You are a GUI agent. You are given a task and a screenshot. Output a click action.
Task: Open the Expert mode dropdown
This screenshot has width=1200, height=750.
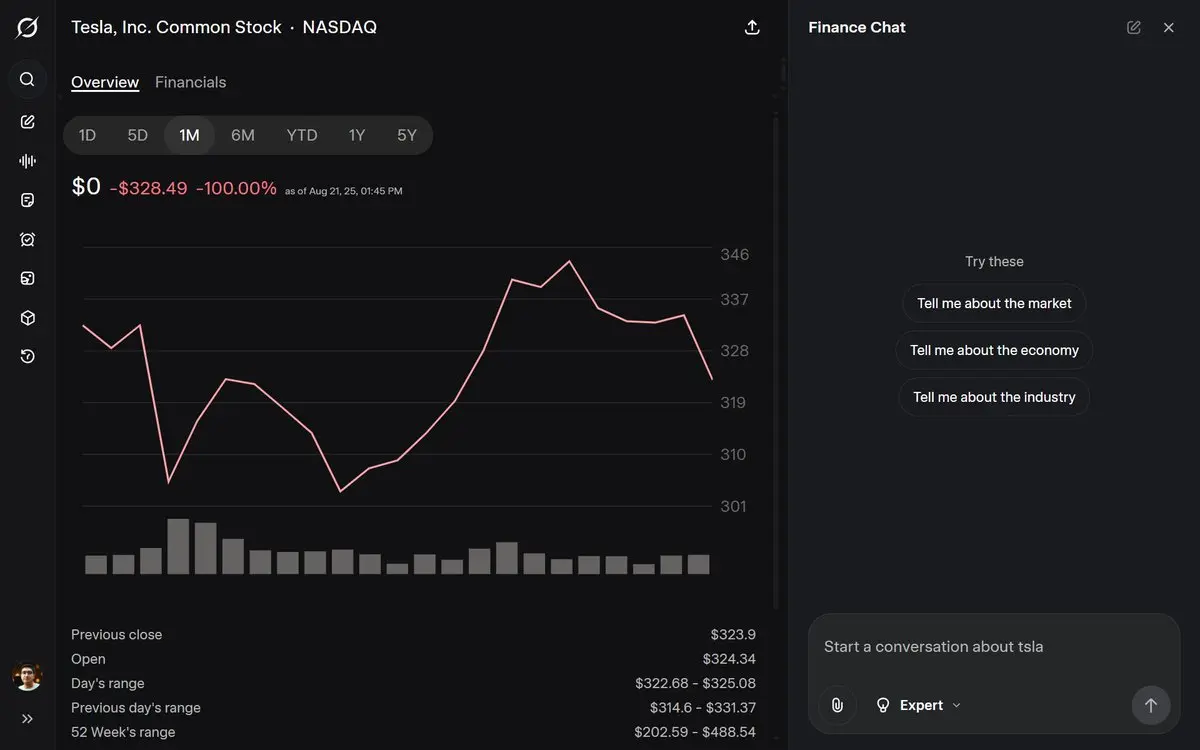click(x=918, y=705)
